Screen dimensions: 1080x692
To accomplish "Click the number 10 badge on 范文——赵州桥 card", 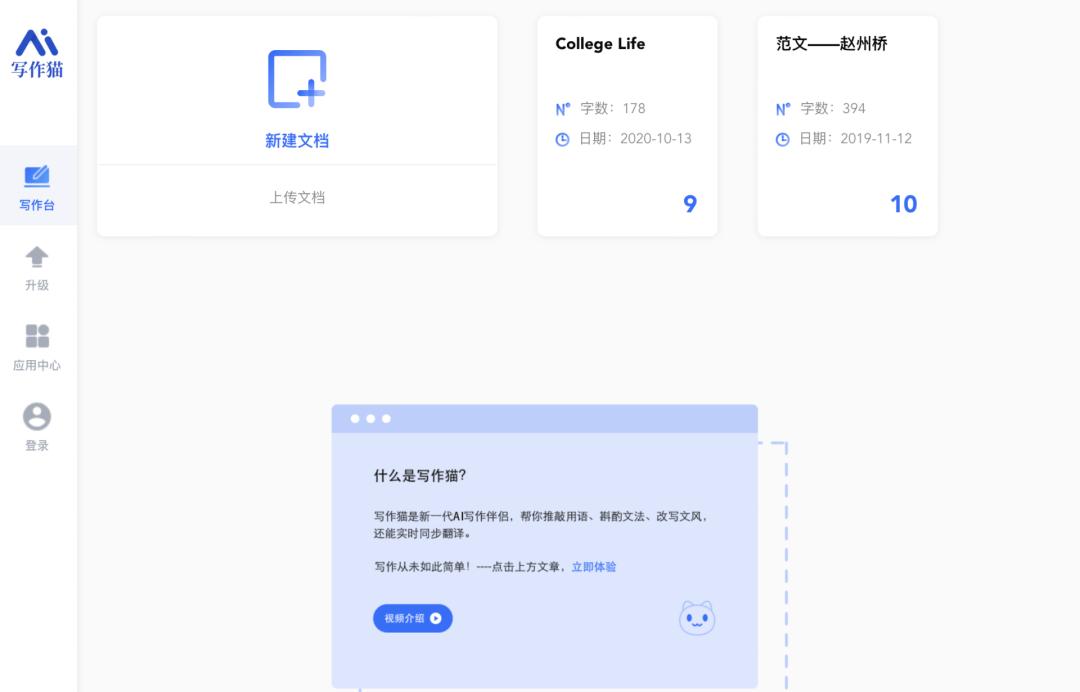I will (904, 204).
